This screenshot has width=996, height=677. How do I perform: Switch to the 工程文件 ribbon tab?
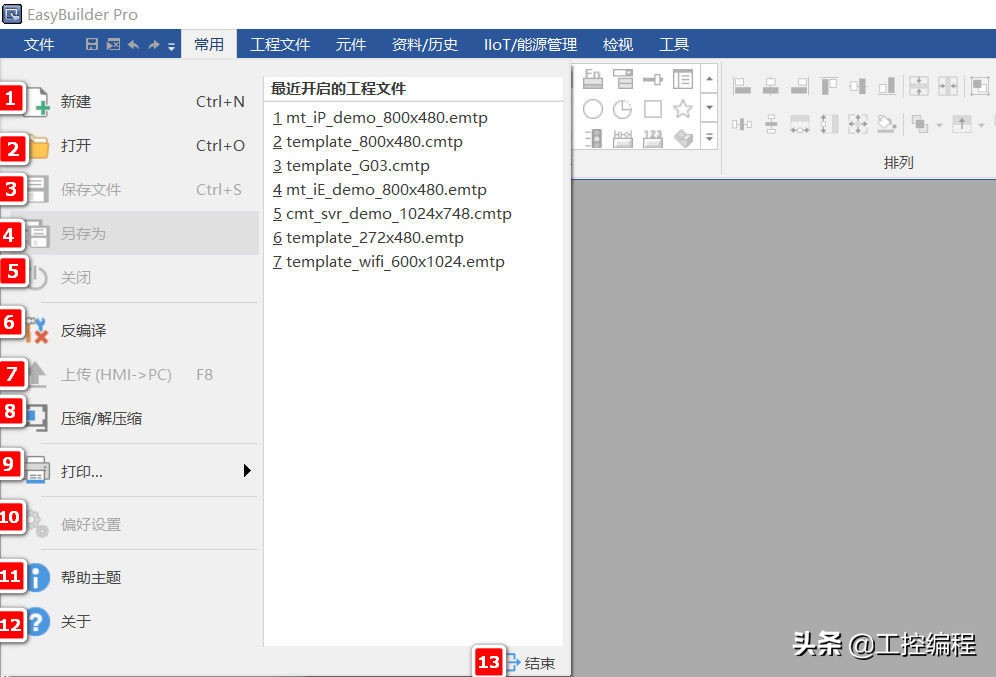coord(279,44)
